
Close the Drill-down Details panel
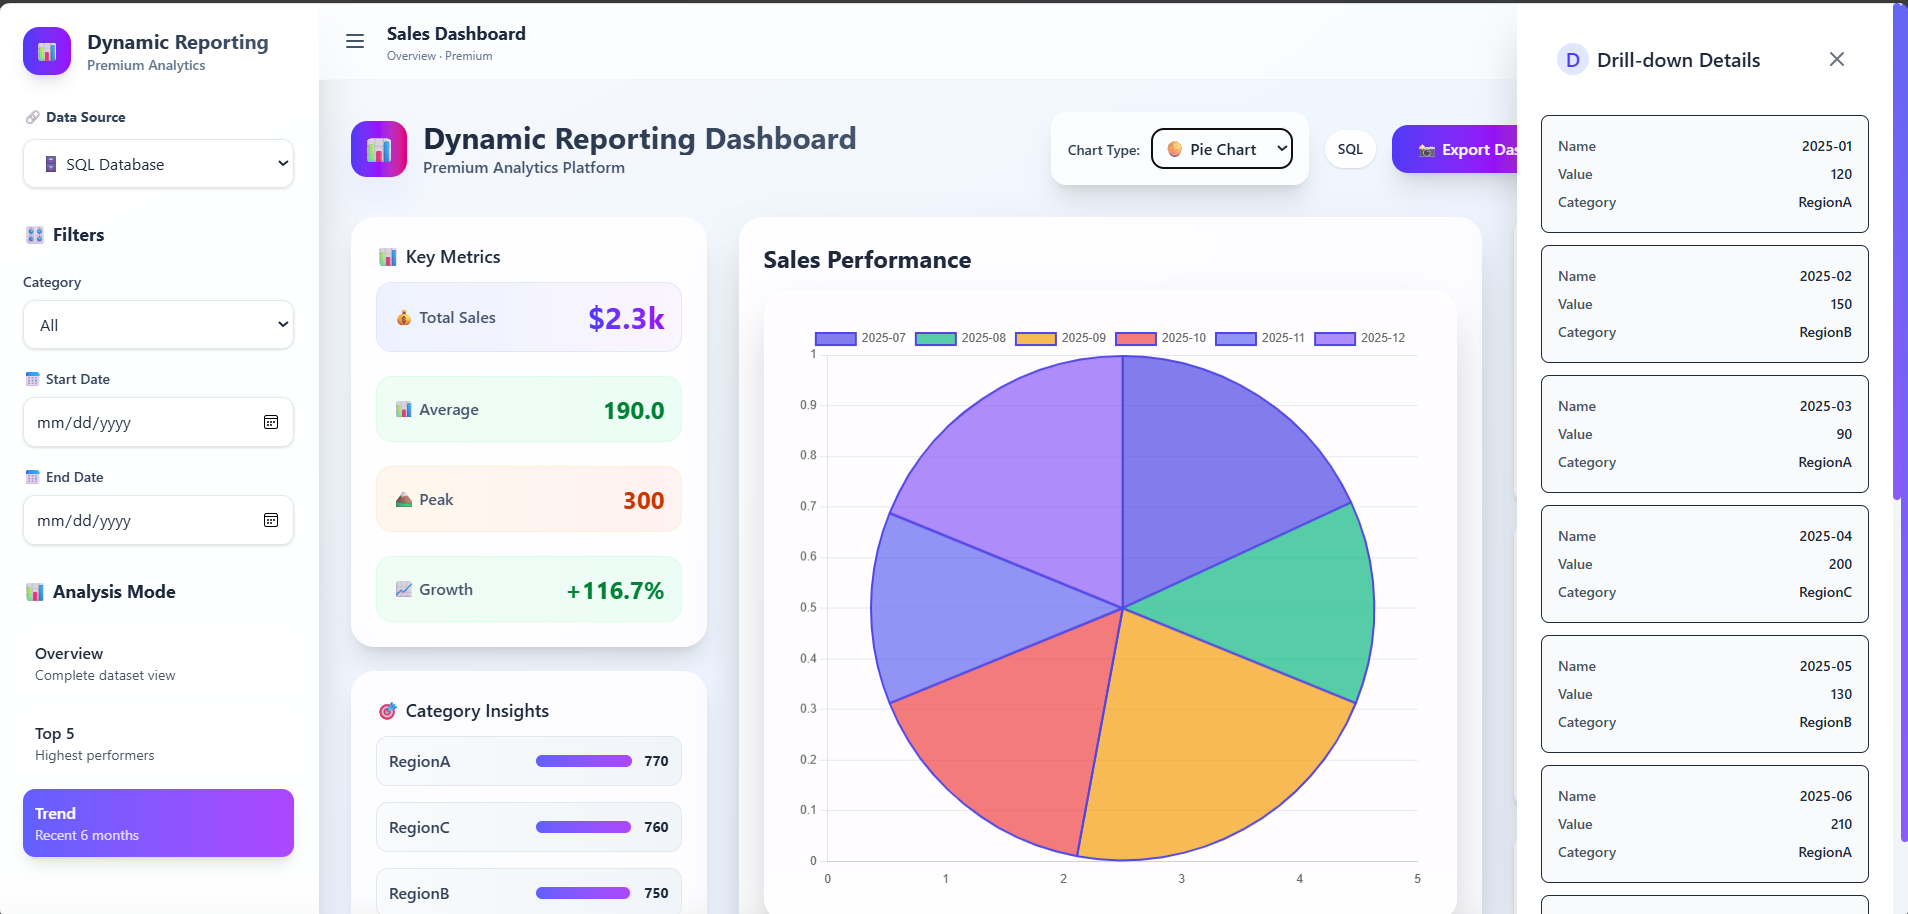click(1836, 59)
